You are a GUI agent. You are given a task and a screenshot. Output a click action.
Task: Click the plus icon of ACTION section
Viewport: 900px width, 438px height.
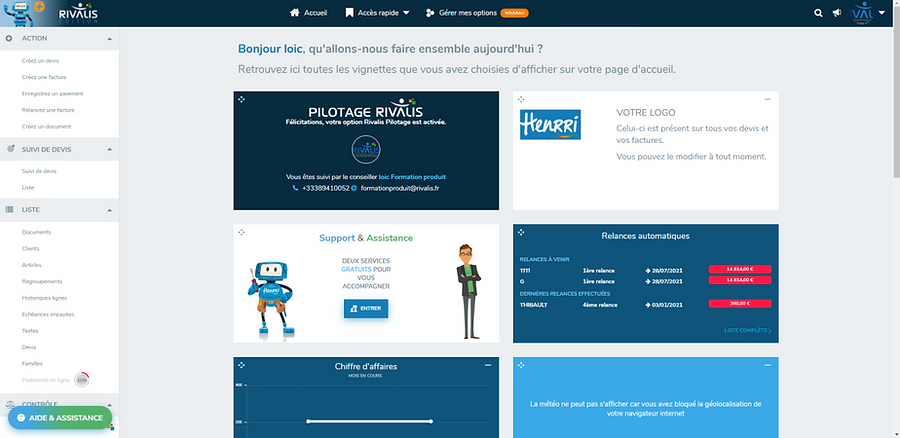coord(9,38)
